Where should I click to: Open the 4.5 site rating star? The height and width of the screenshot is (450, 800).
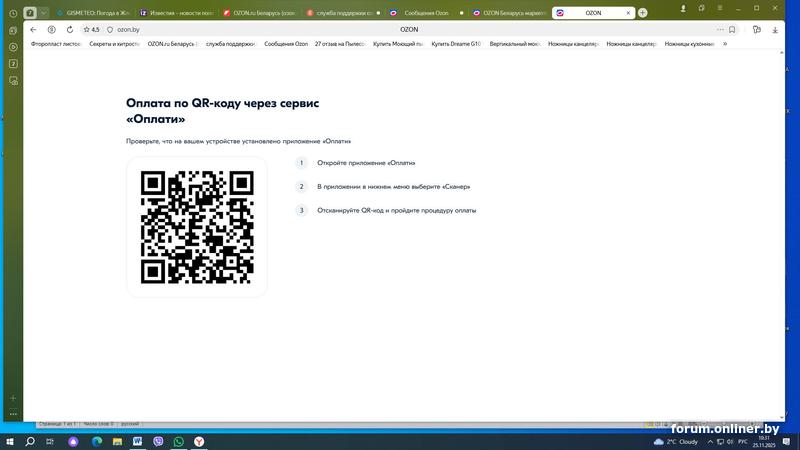(91, 30)
